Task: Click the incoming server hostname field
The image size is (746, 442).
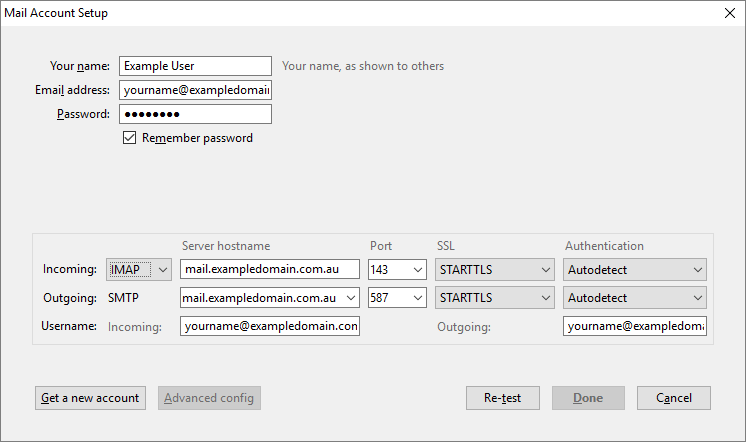Action: pyautogui.click(x=269, y=269)
